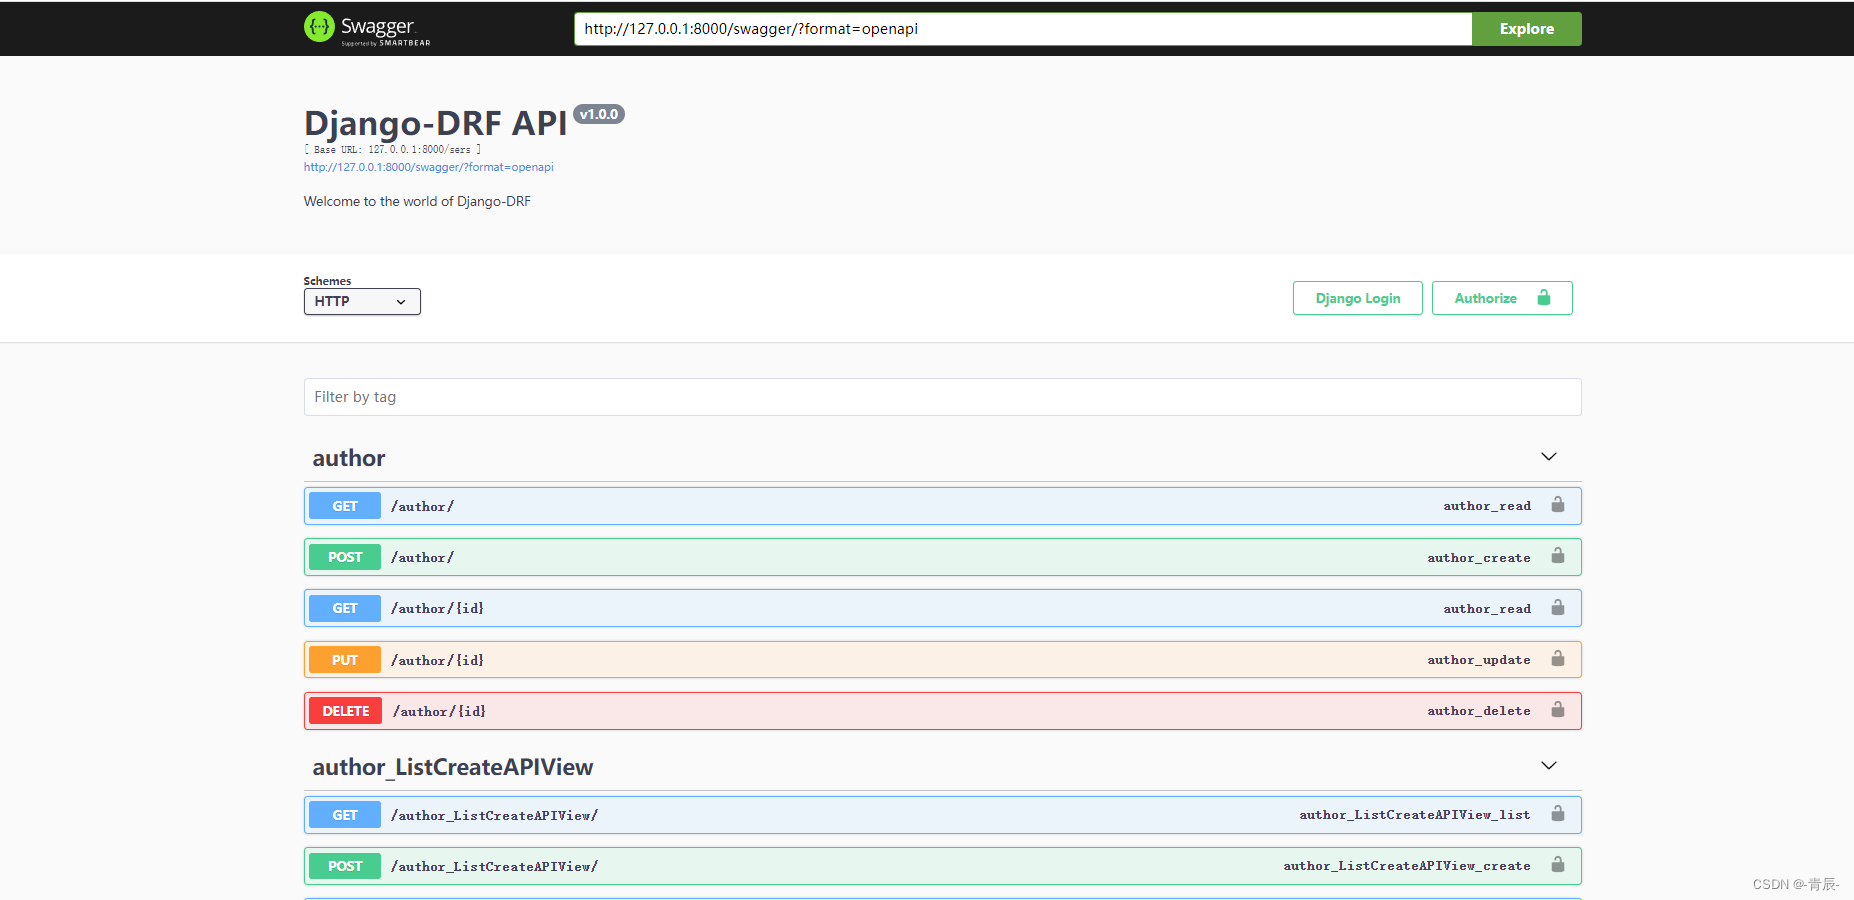Click the author tag heading

349,458
